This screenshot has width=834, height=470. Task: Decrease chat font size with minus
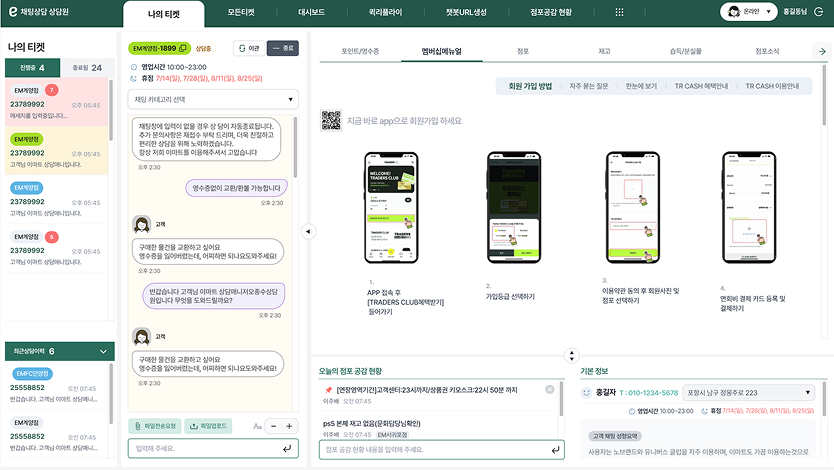click(x=273, y=425)
